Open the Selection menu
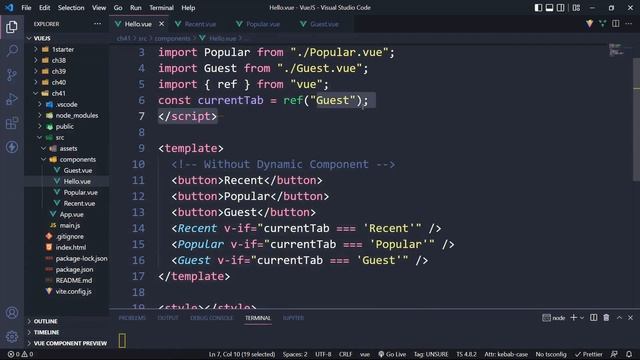Screen dimensions: 640x360 pyautogui.click(x=71, y=7)
